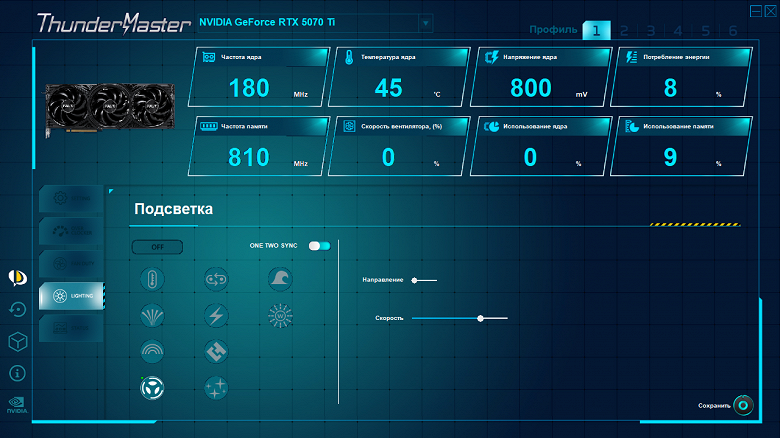Click the memory clock icon
This screenshot has height=438, width=780.
(x=208, y=126)
